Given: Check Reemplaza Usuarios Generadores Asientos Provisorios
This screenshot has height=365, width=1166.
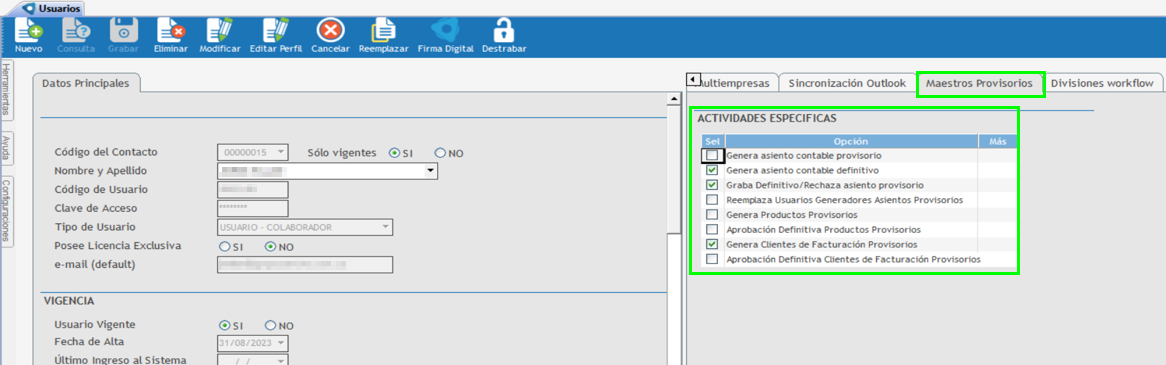Looking at the screenshot, I should click(712, 199).
